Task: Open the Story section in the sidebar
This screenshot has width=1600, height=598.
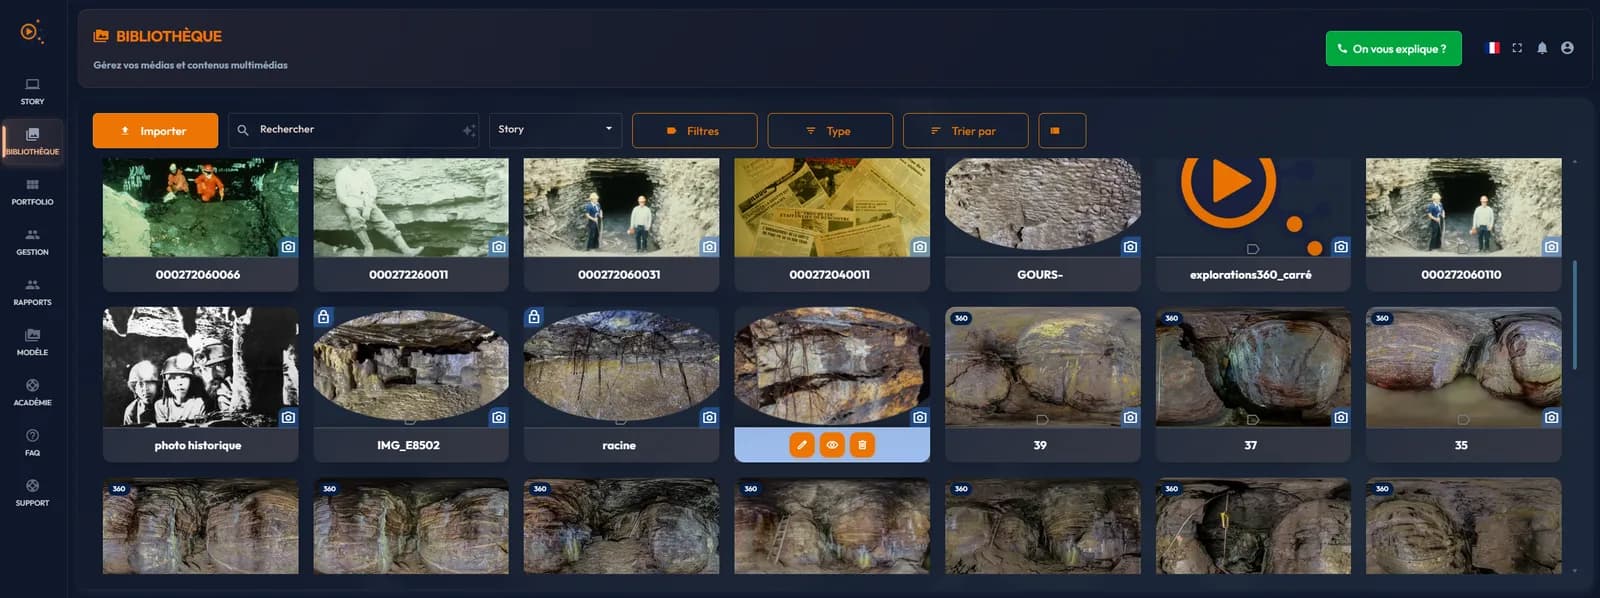Action: (32, 91)
